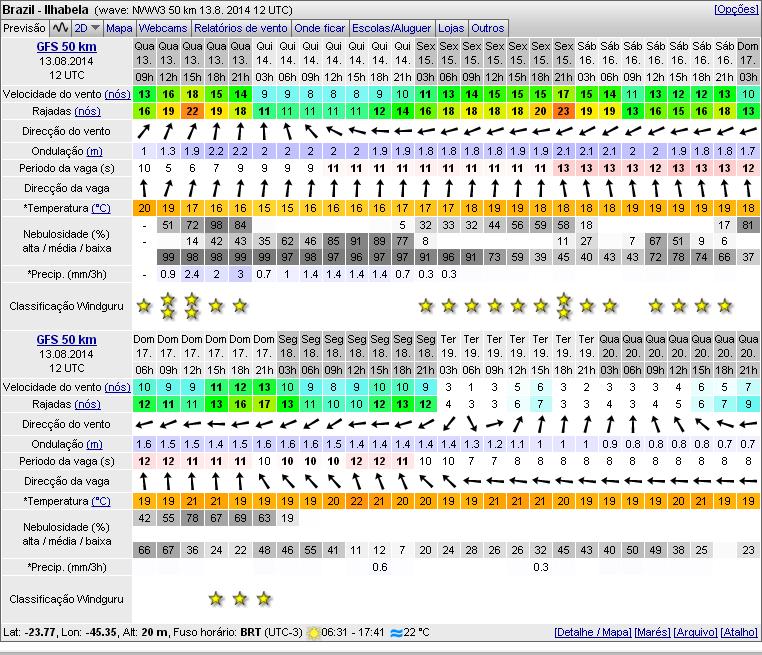
Task: Click gust value 23 in orange cell
Action: point(563,111)
